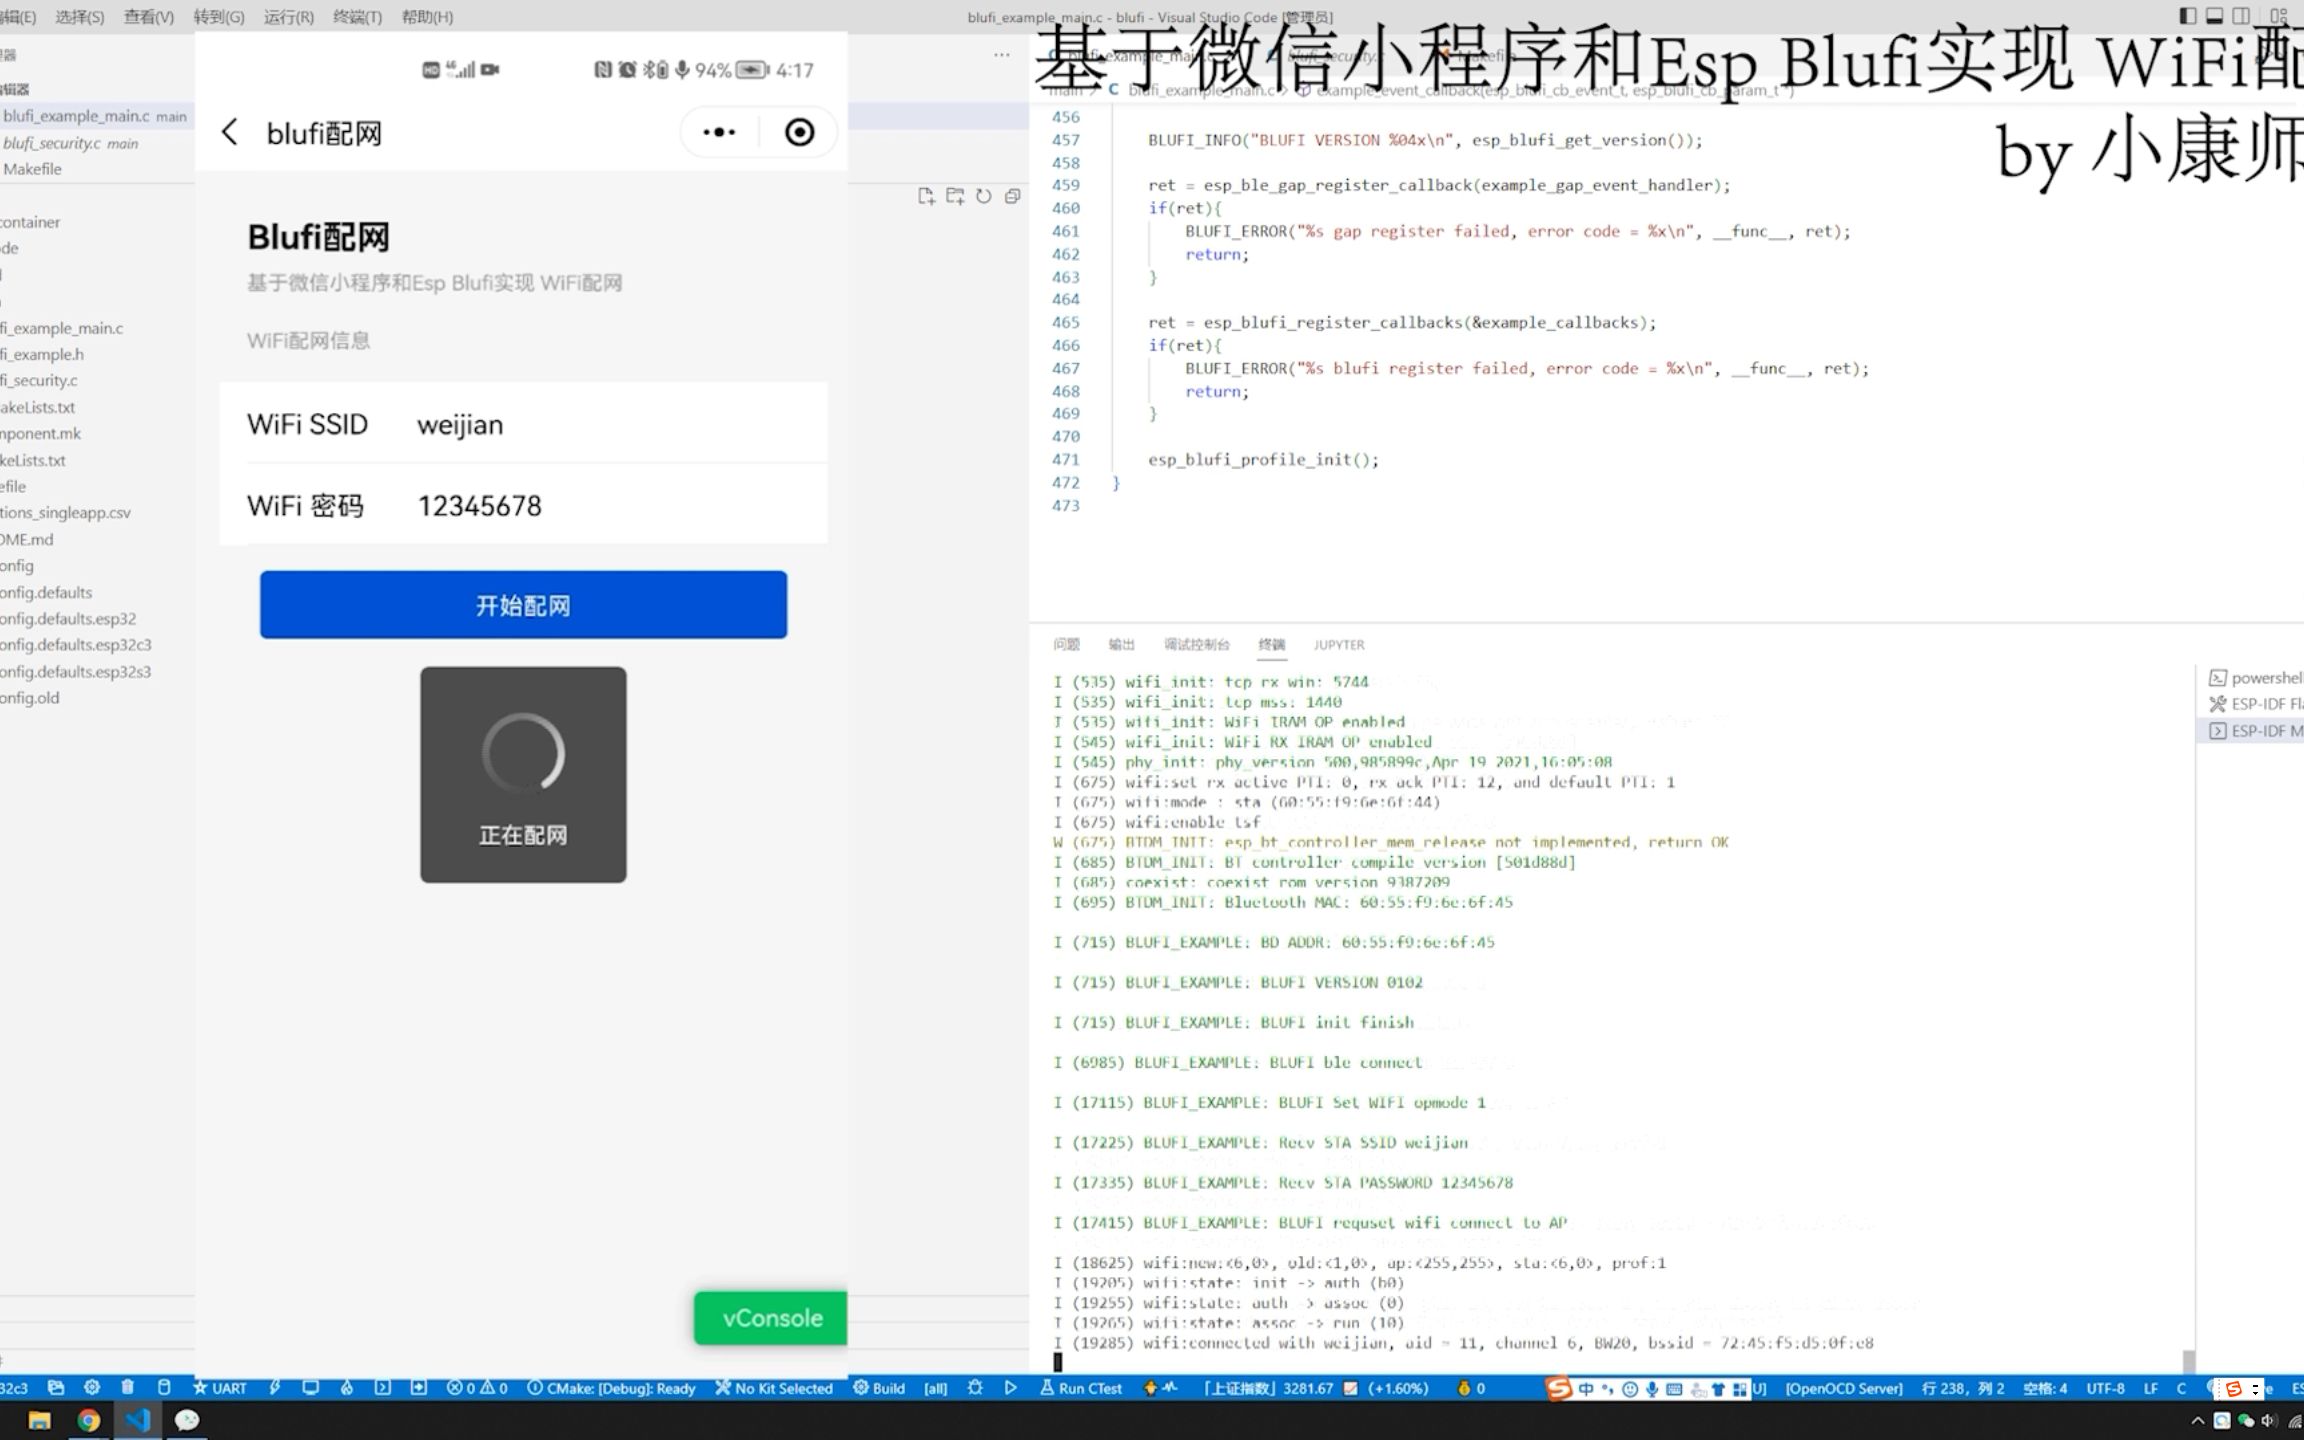The image size is (2304, 1440).
Task: Open the 转到(G) menu
Action: click(219, 16)
